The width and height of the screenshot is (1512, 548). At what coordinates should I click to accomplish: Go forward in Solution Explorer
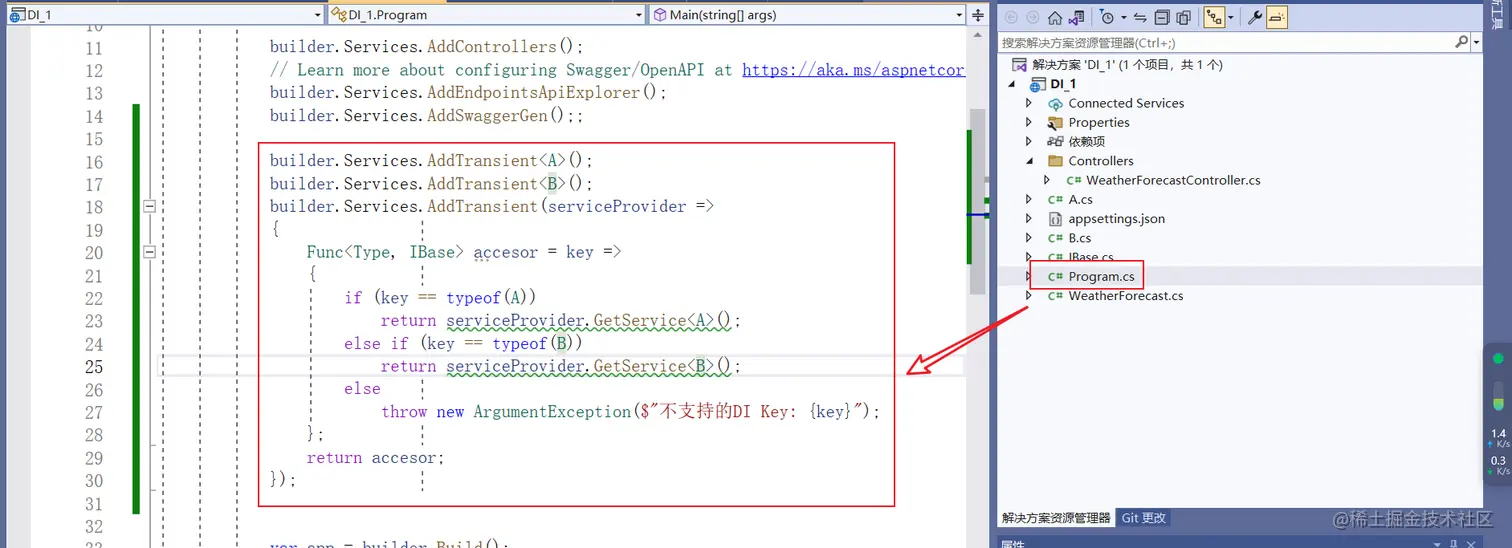(1031, 17)
